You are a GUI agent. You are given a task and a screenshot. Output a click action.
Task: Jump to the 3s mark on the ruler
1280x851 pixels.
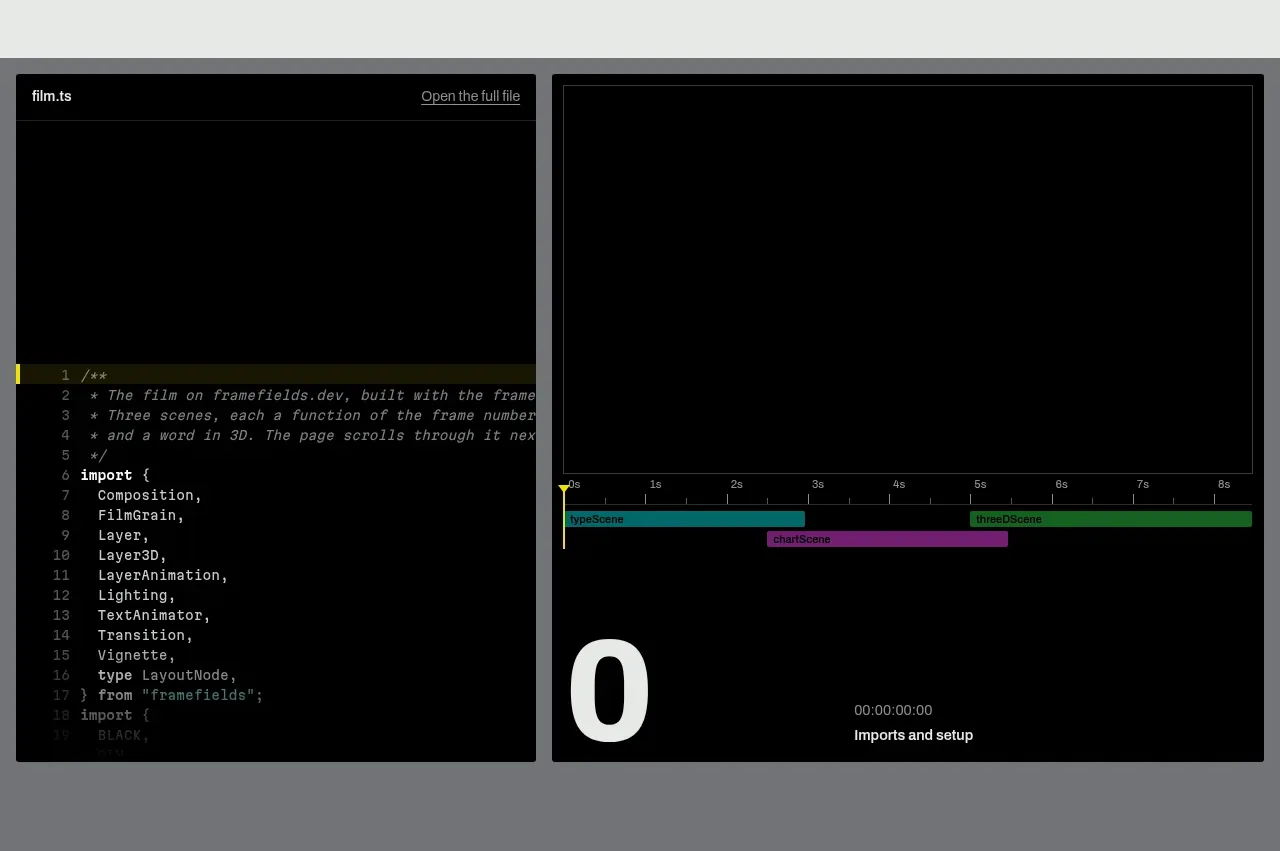817,484
